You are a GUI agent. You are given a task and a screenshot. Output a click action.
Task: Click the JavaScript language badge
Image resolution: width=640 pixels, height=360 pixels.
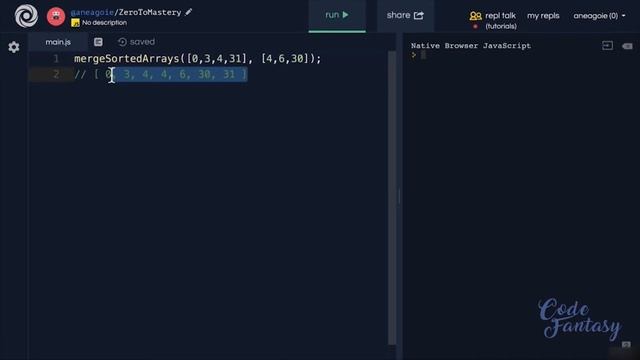[75, 23]
